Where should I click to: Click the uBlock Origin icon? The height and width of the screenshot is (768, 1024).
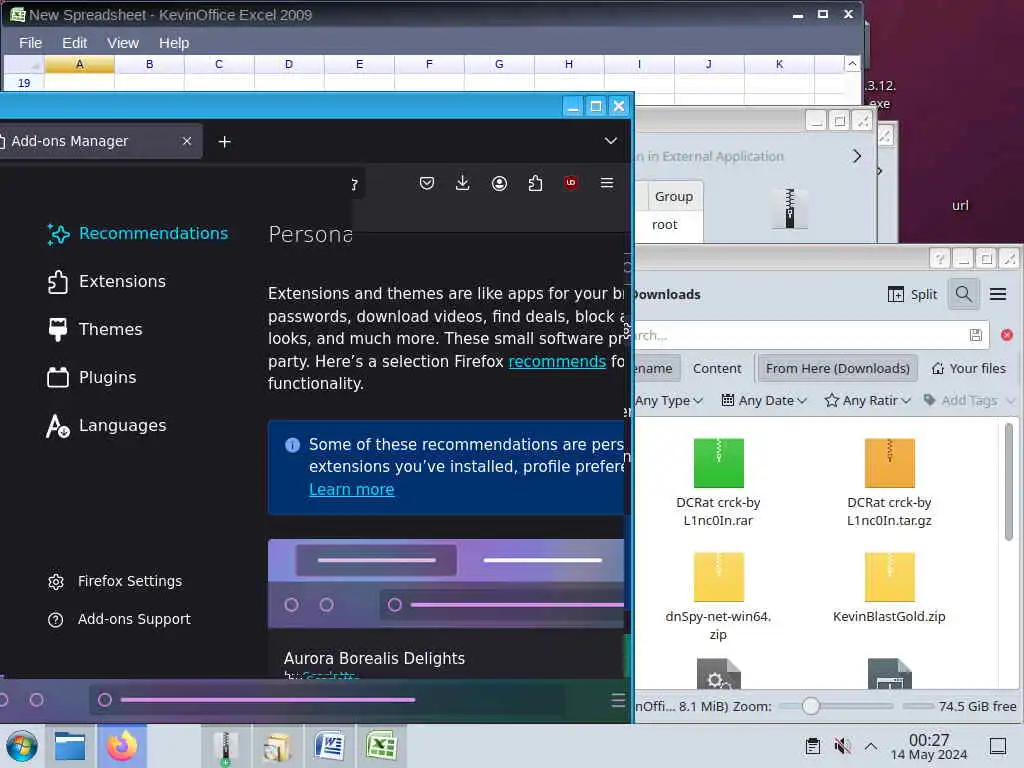[571, 183]
